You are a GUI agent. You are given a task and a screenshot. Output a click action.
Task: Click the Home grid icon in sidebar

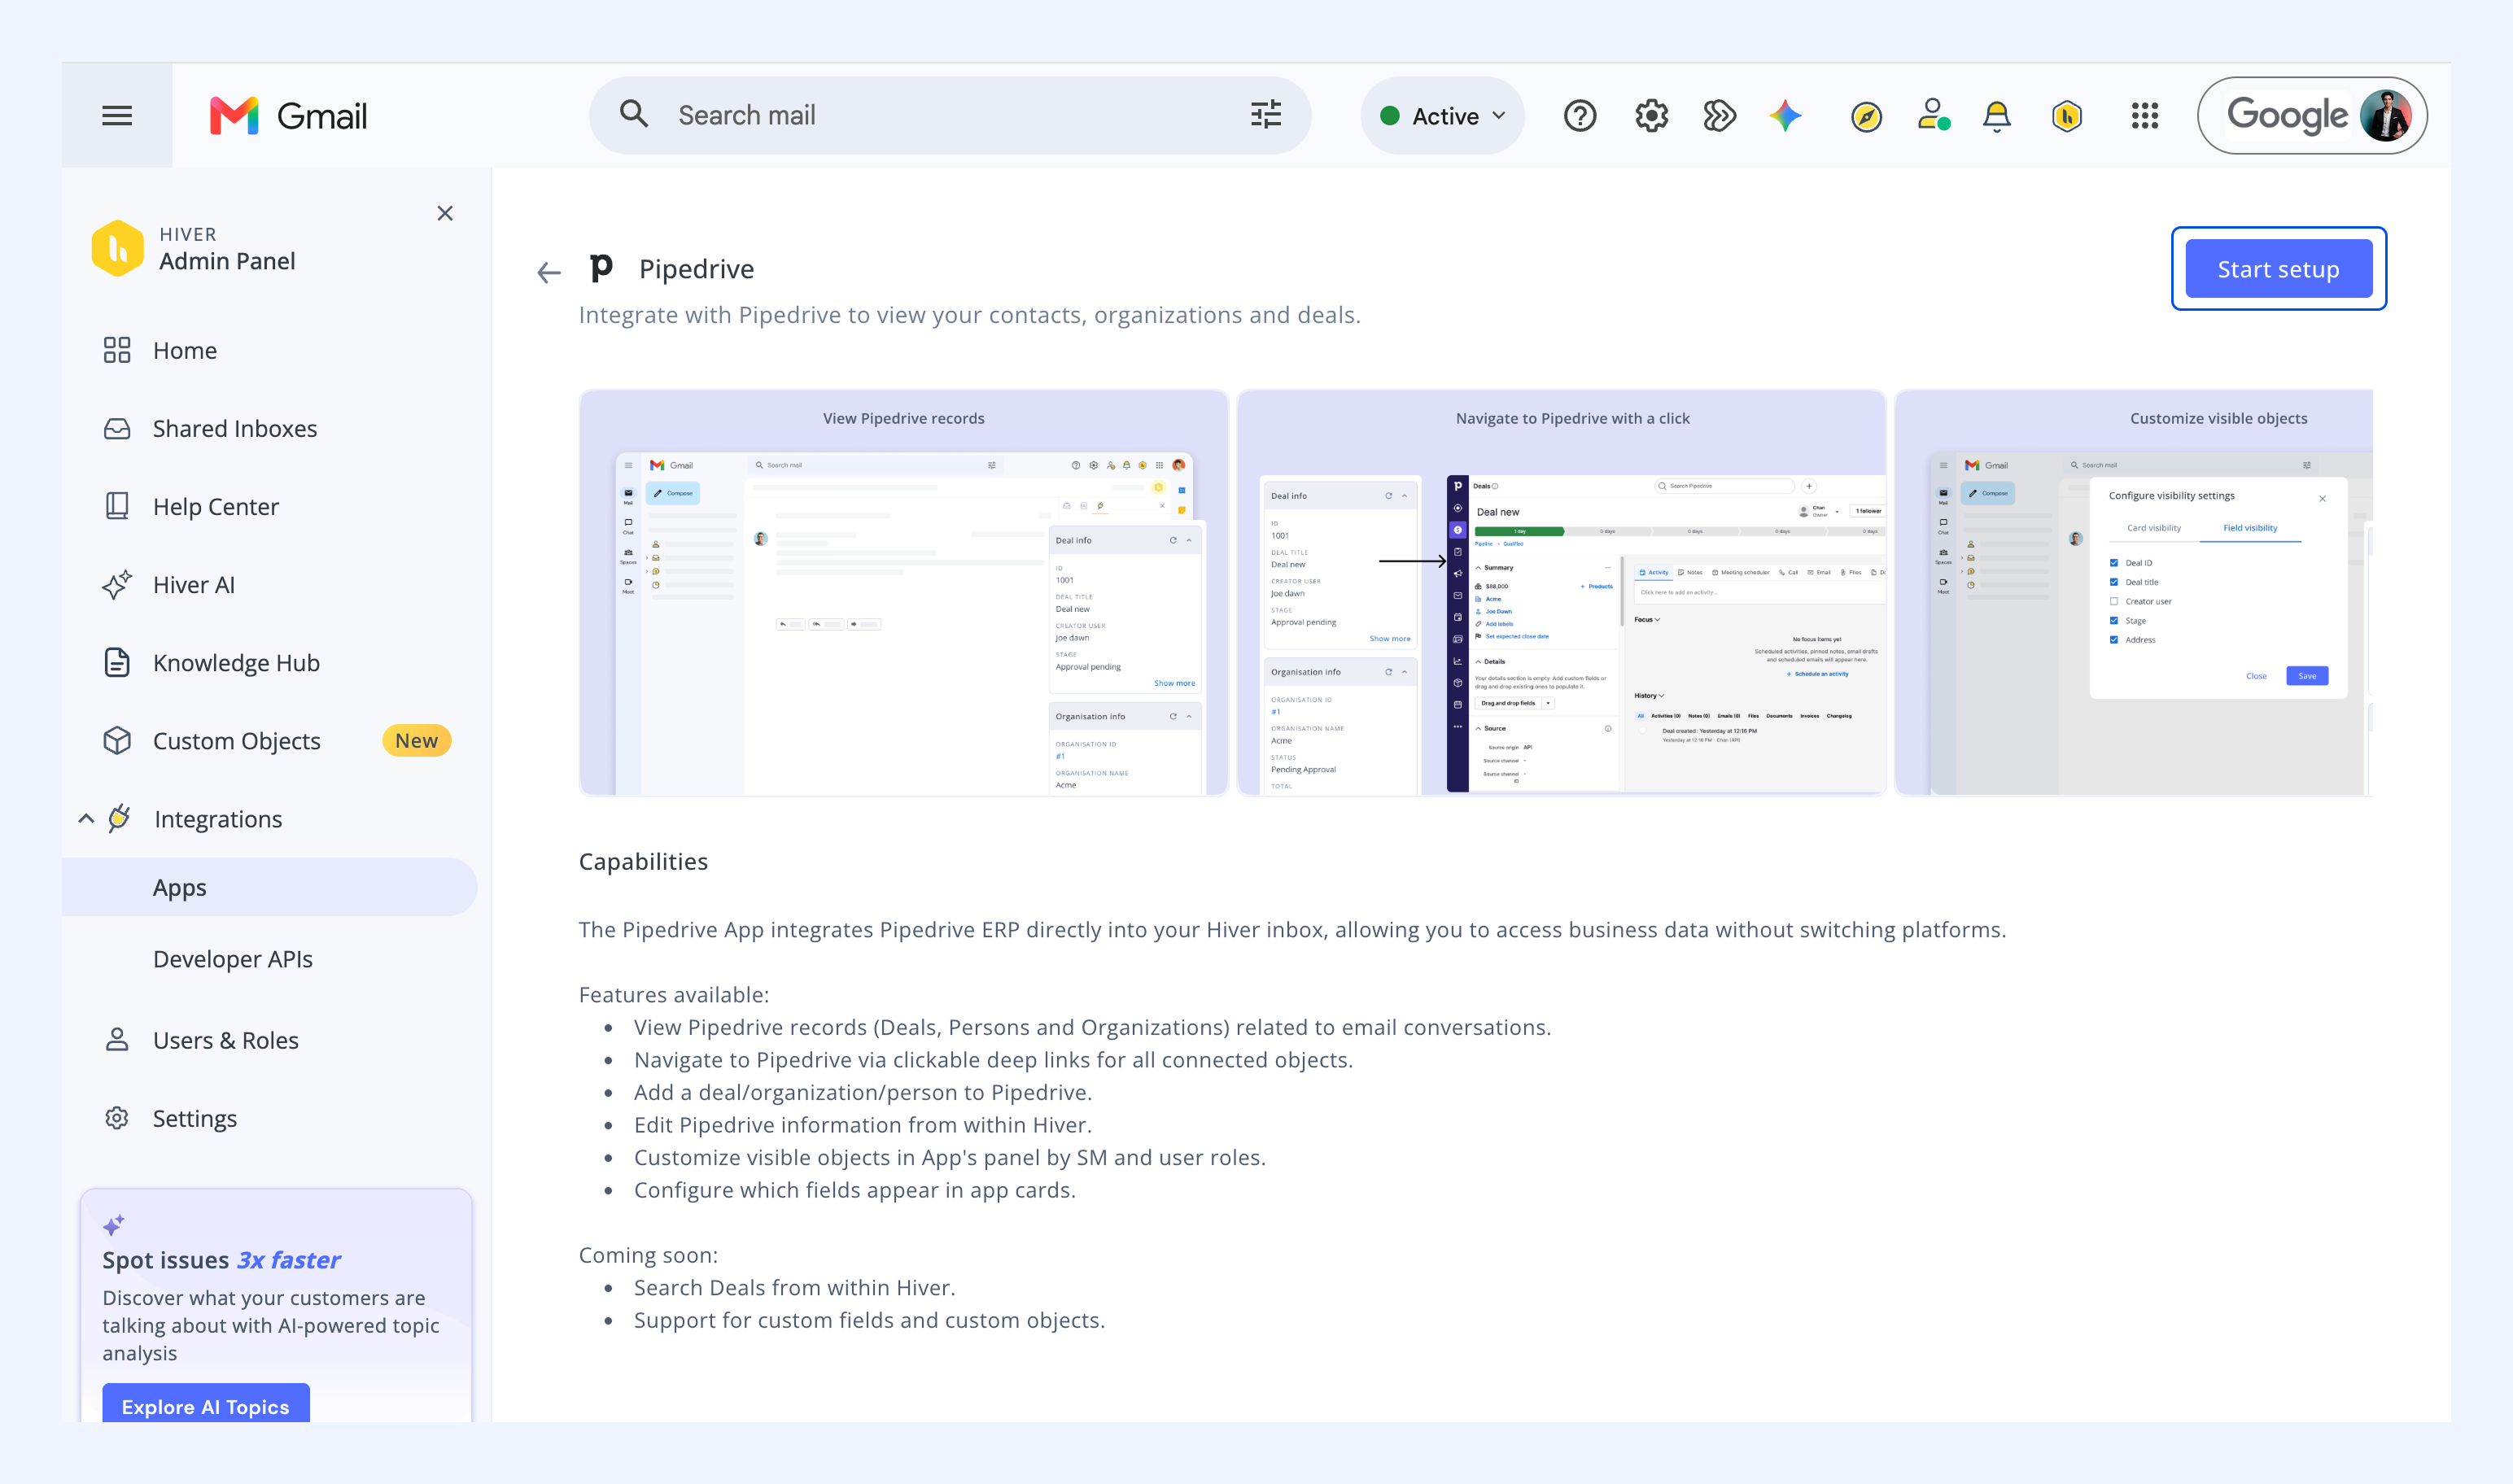(x=117, y=350)
